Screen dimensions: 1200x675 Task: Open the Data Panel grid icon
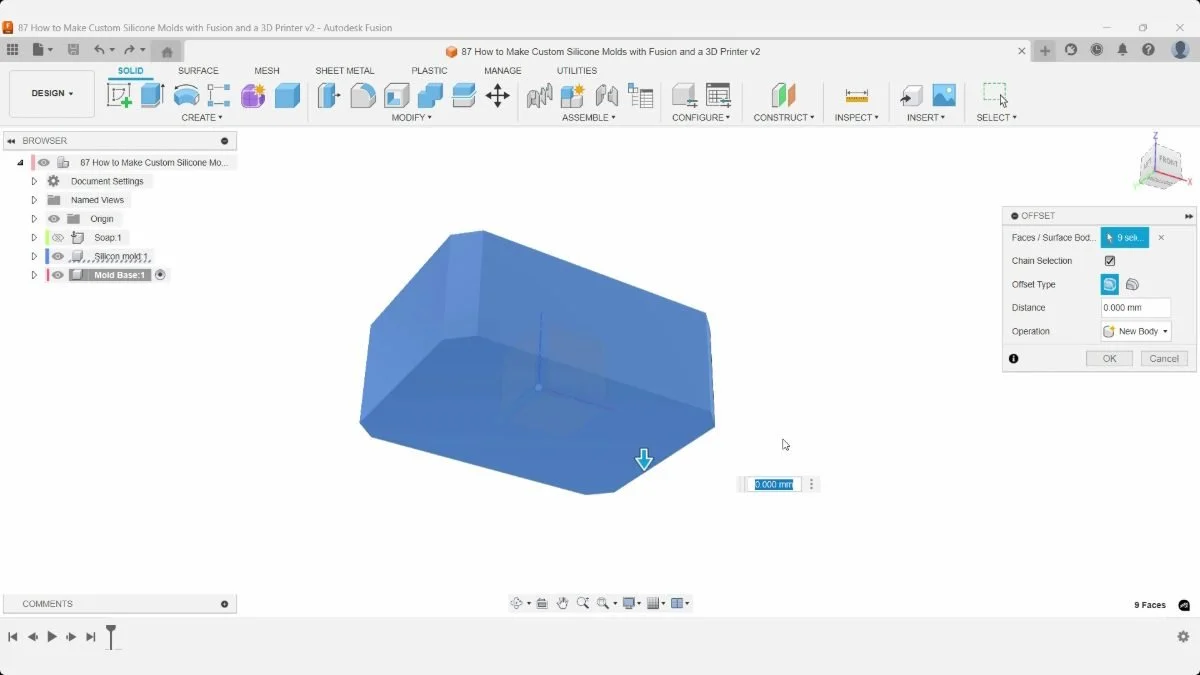[x=13, y=49]
